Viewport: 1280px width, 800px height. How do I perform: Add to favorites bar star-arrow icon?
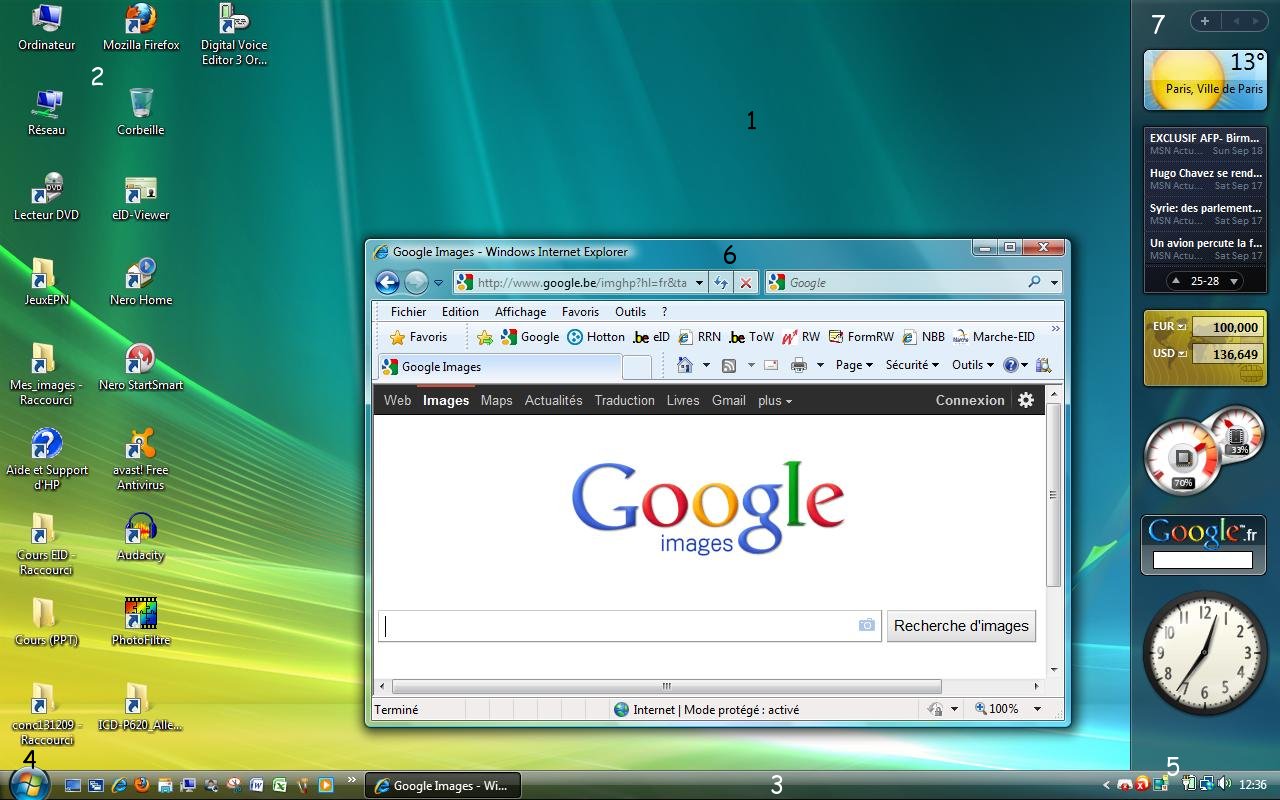point(484,337)
